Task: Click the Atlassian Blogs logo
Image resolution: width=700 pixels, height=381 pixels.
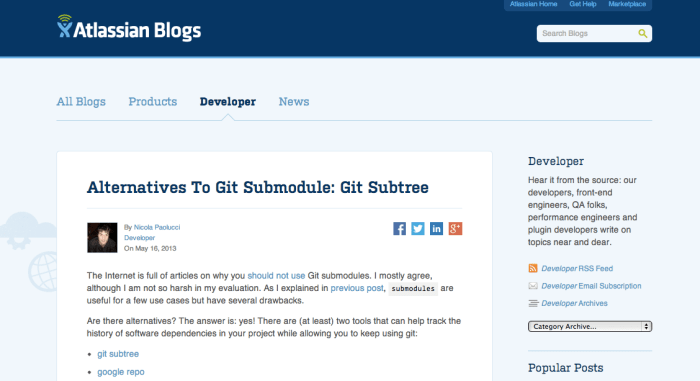Action: [x=129, y=28]
